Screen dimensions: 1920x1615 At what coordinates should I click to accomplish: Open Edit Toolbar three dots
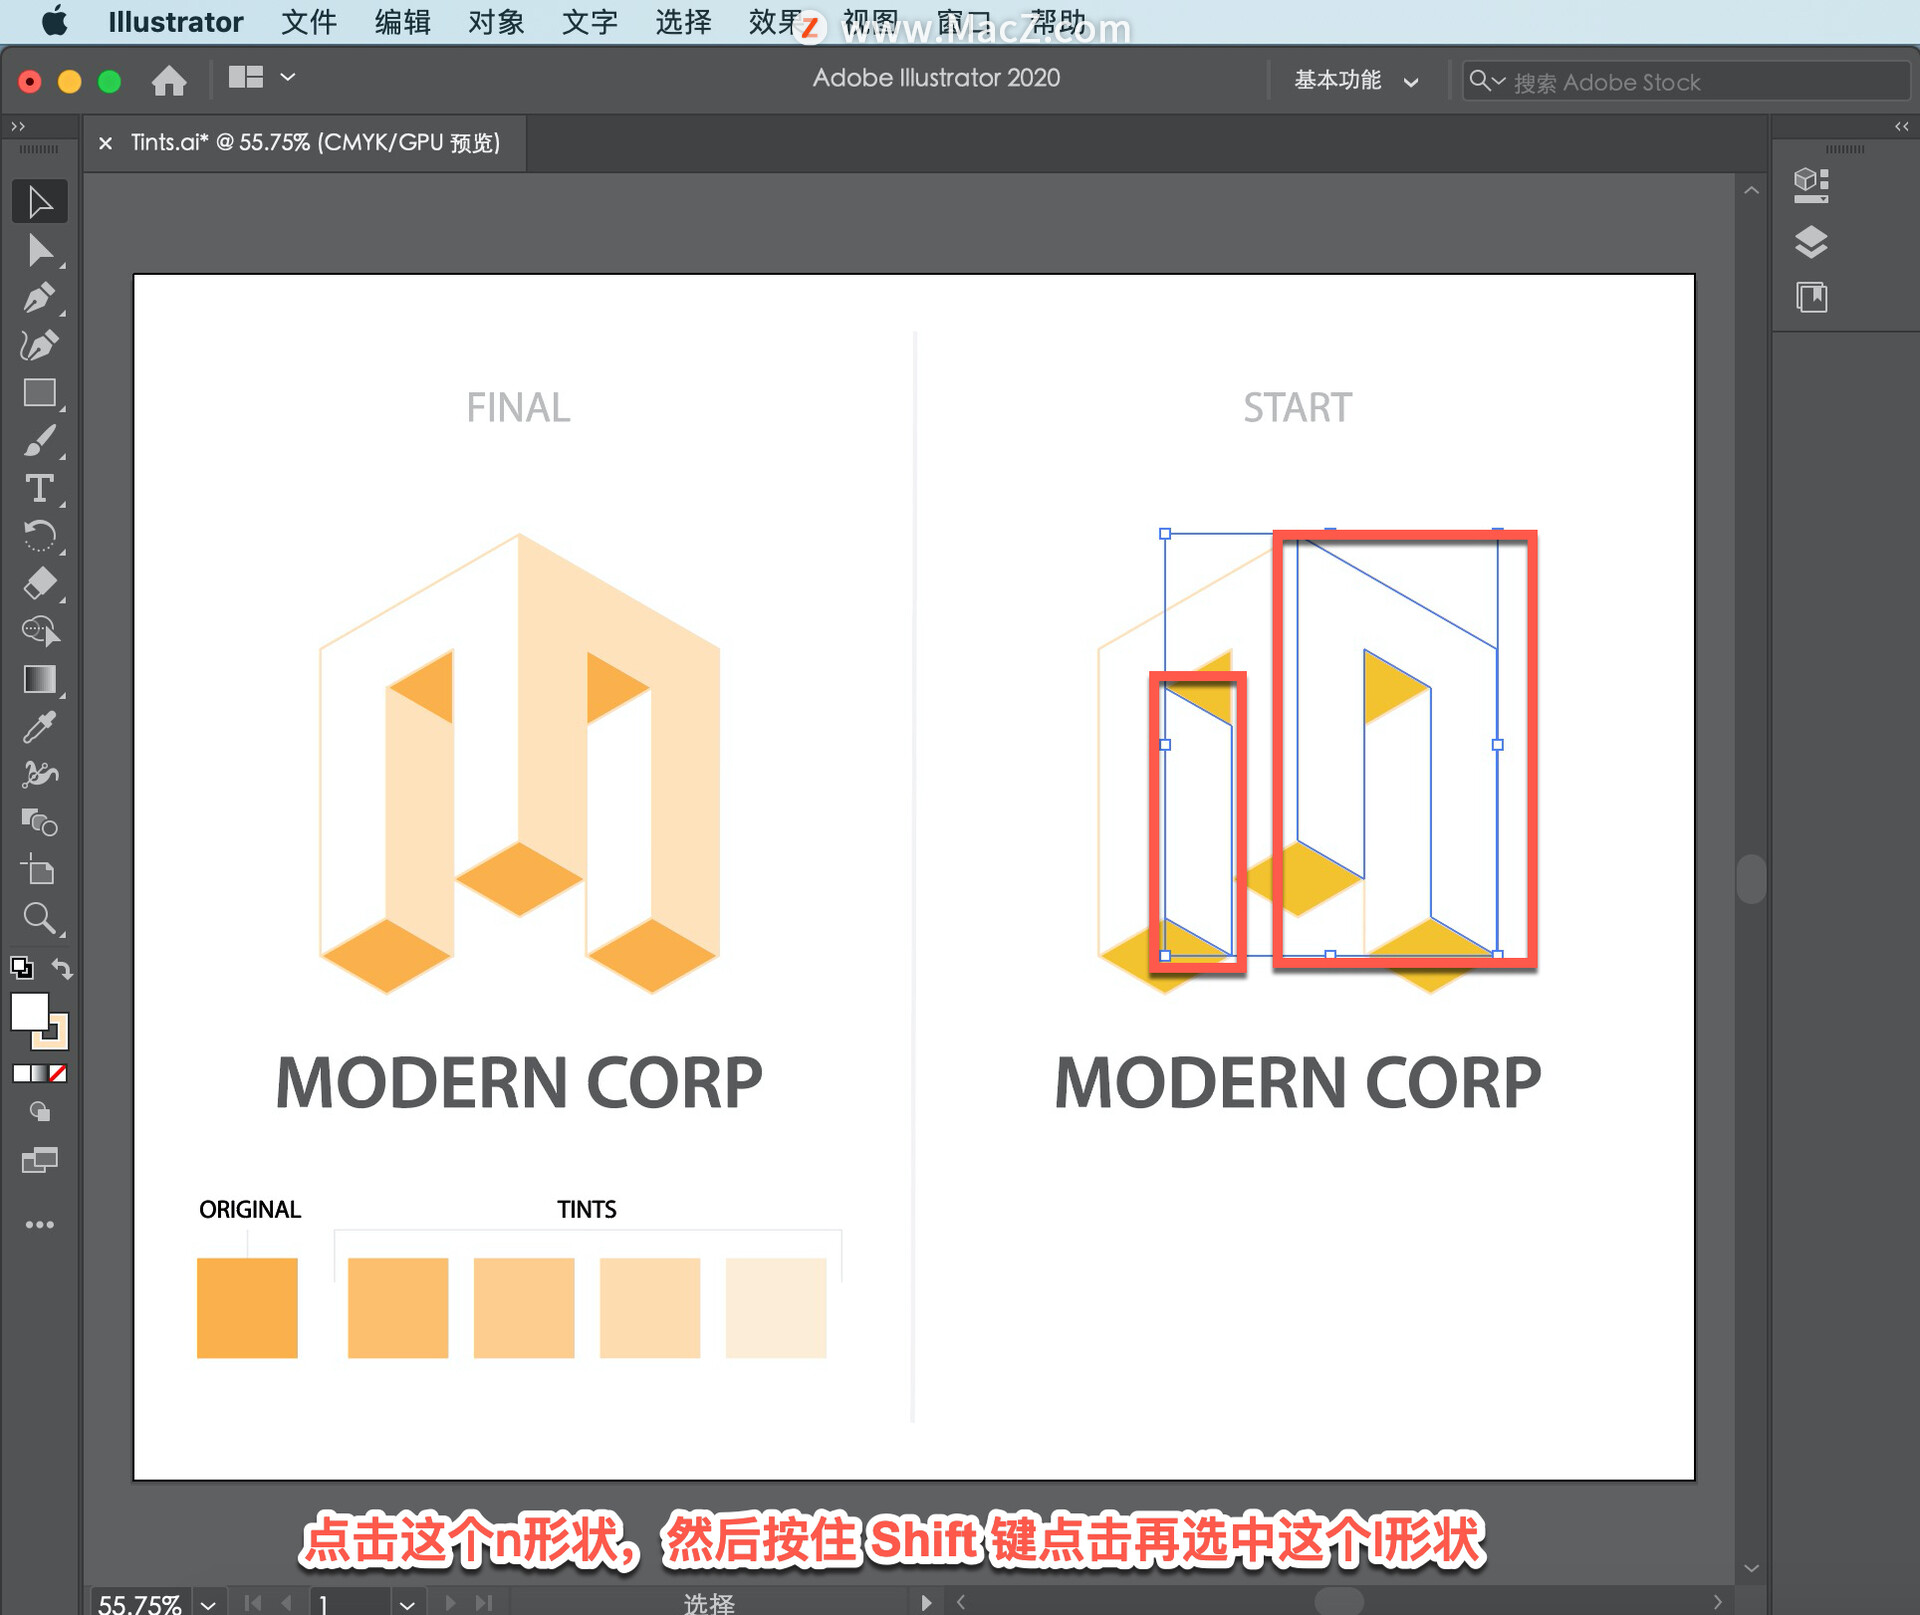[40, 1224]
